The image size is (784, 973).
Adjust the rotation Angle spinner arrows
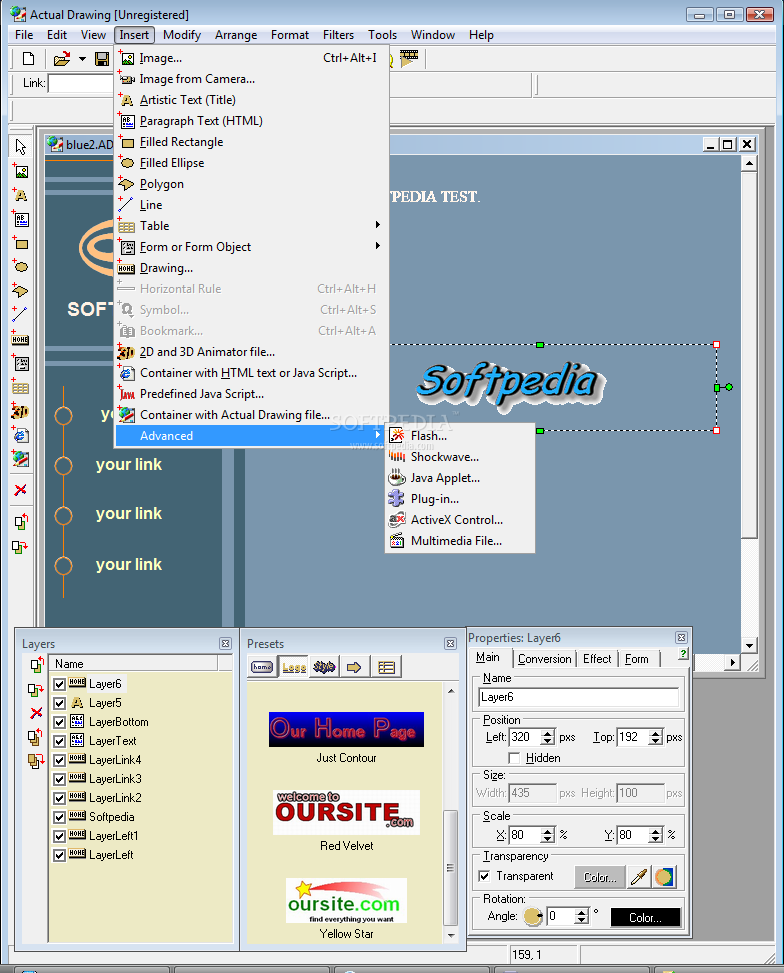[581, 916]
